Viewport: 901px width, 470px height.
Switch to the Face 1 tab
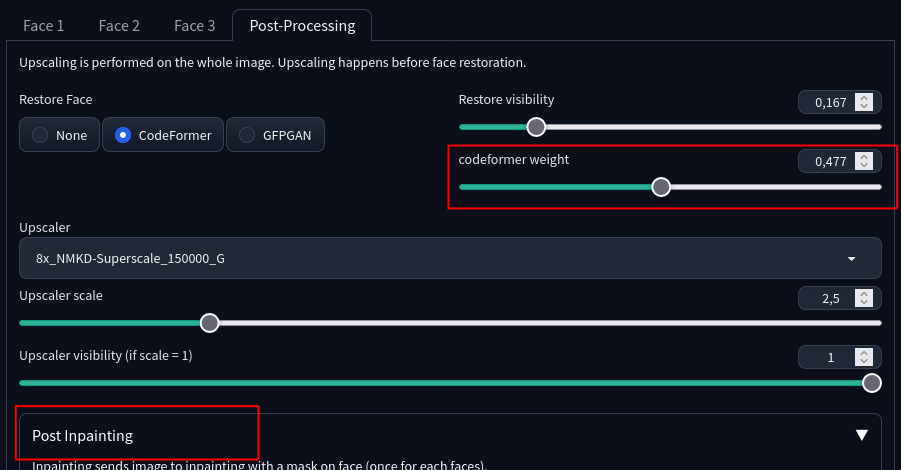[x=44, y=26]
